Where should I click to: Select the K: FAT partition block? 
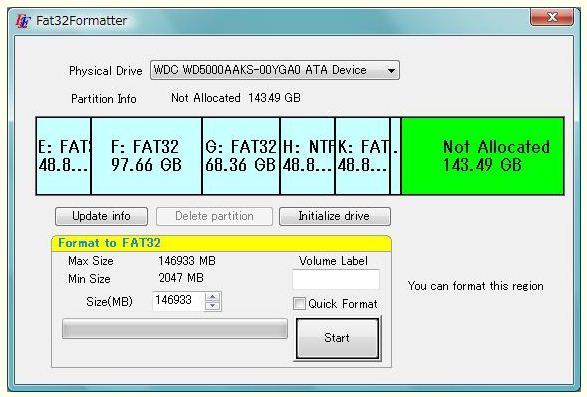362,156
